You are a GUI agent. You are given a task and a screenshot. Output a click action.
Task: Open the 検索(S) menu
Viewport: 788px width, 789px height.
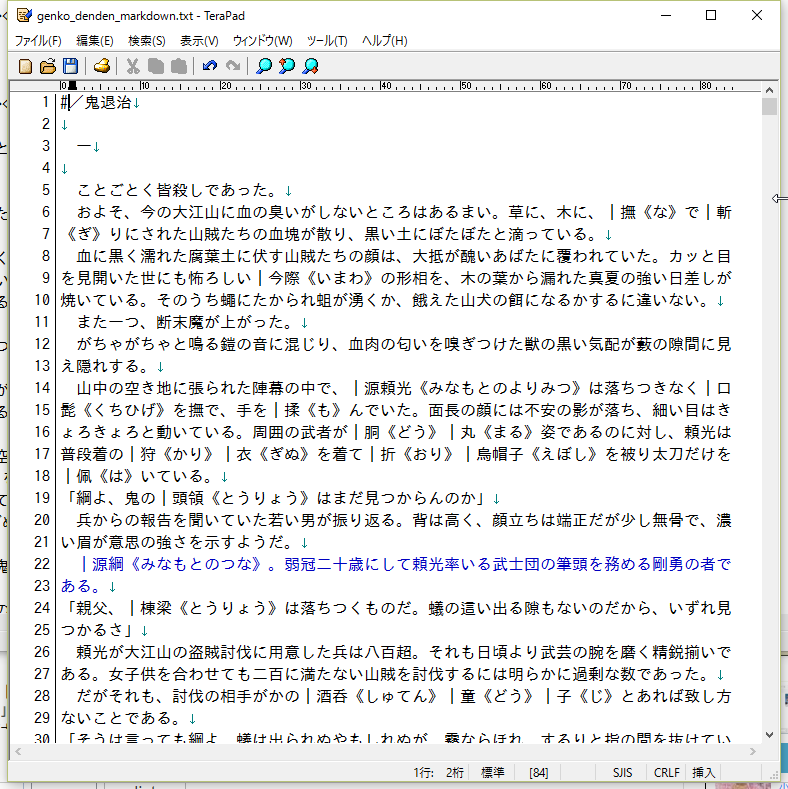tap(146, 41)
